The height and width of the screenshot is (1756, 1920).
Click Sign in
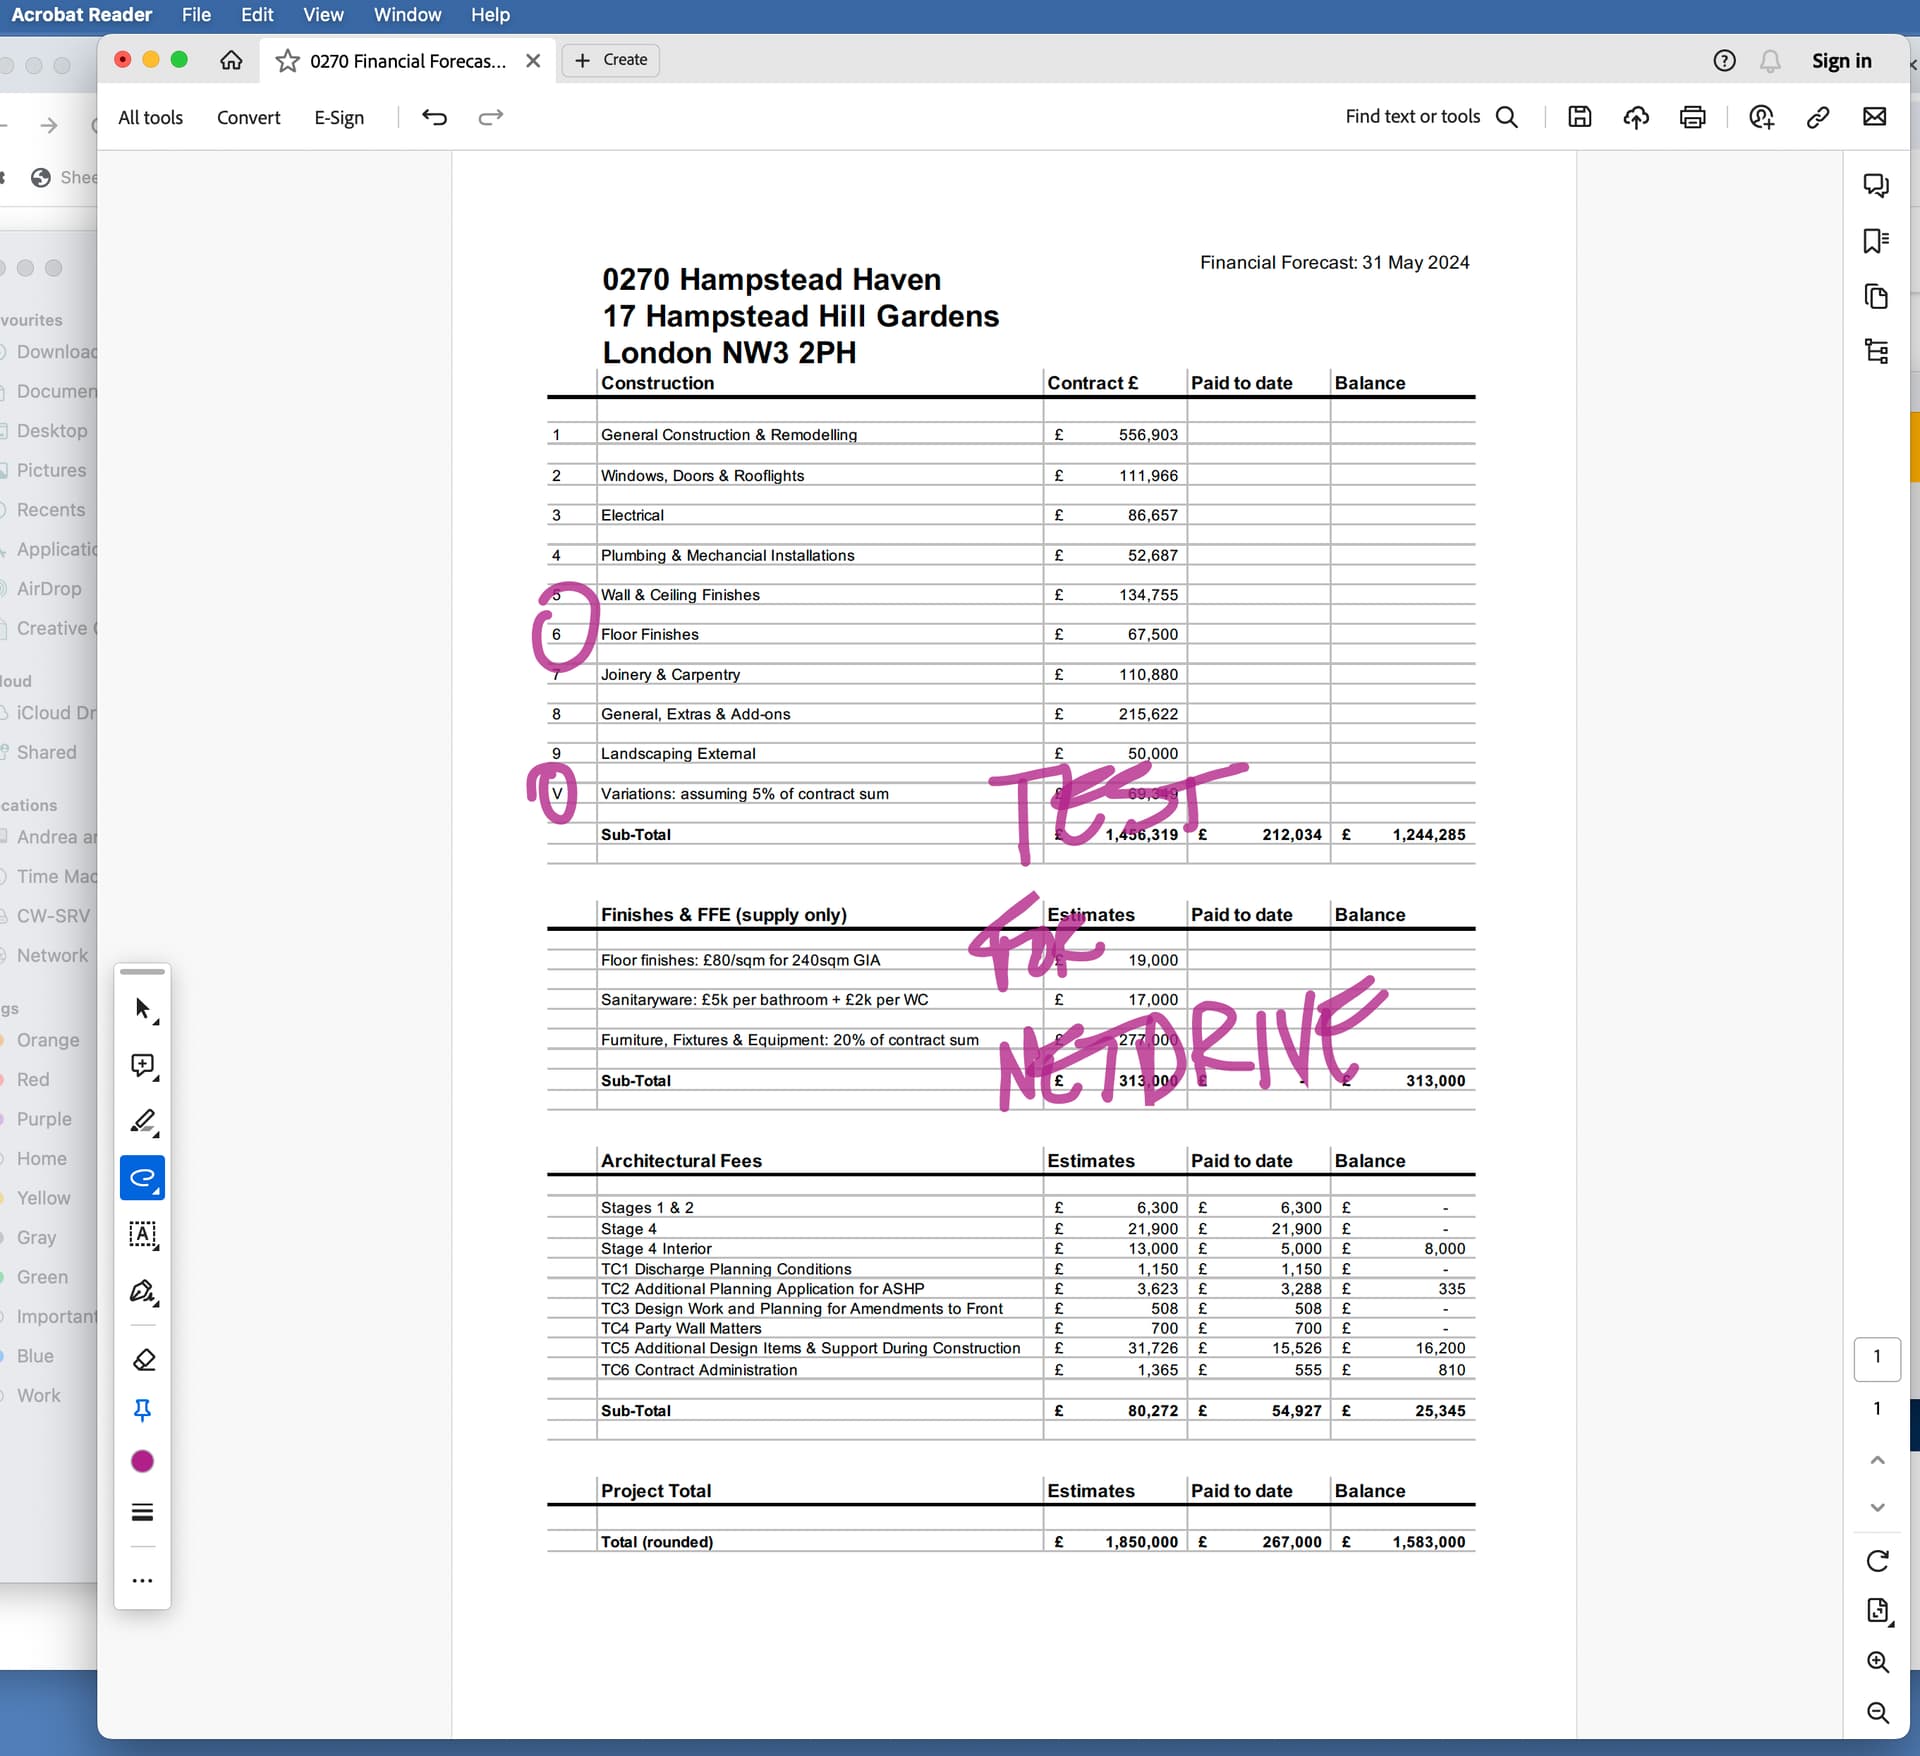(1841, 61)
